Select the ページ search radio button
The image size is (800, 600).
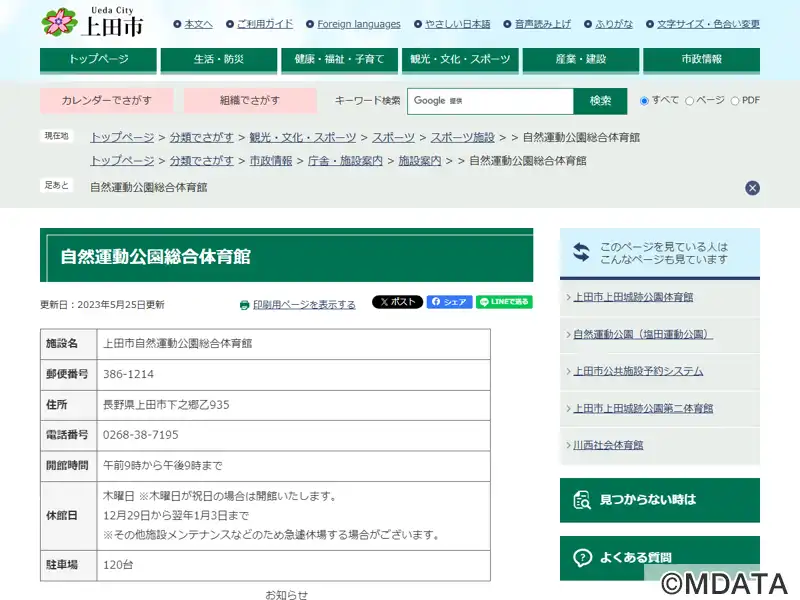(x=689, y=101)
